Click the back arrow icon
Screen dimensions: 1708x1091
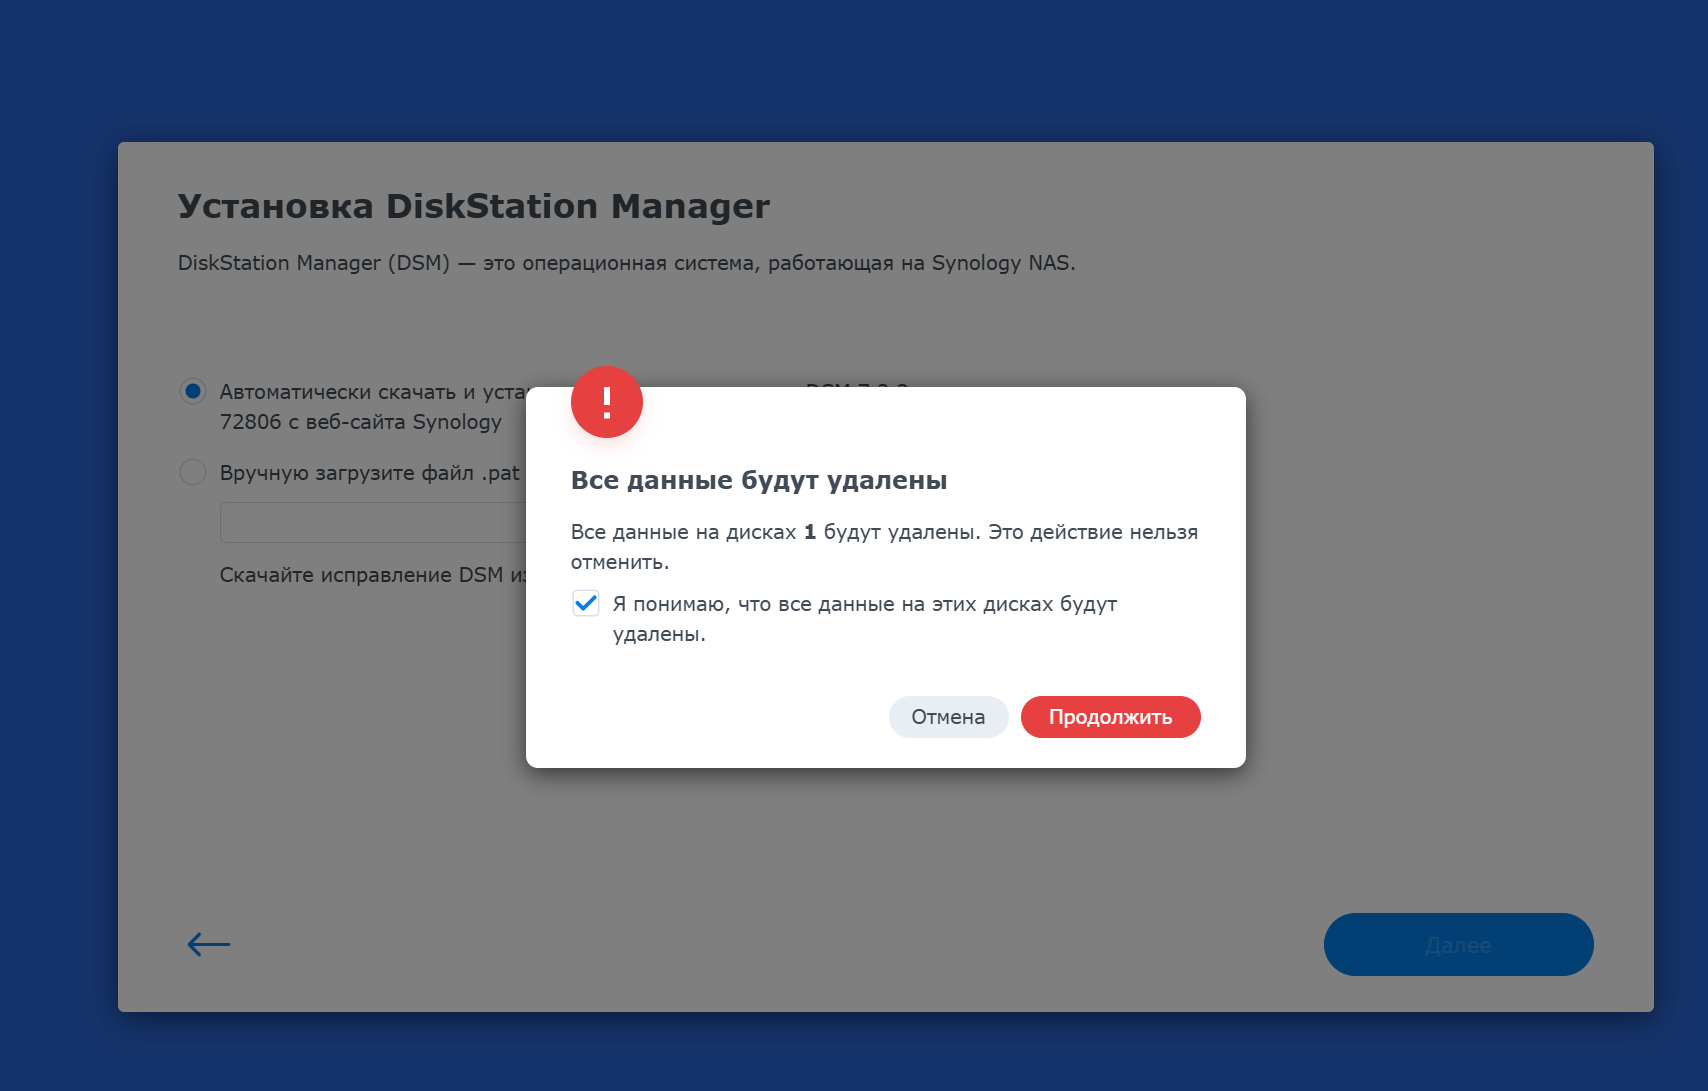209,944
